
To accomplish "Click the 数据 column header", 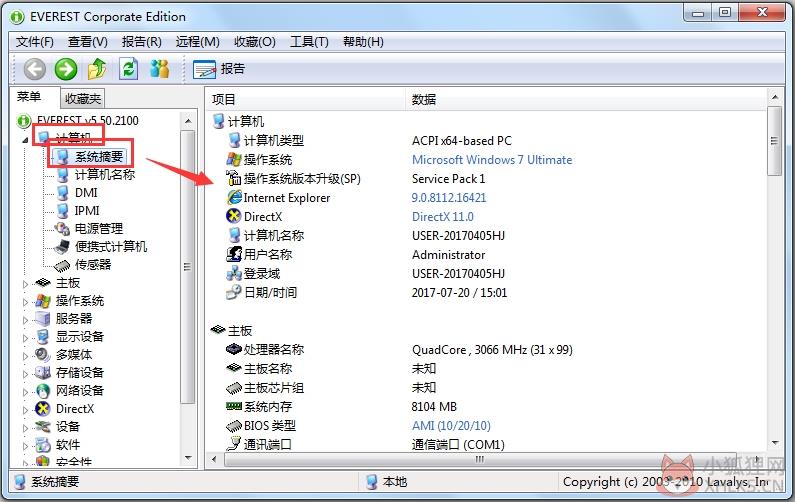I will (x=586, y=99).
